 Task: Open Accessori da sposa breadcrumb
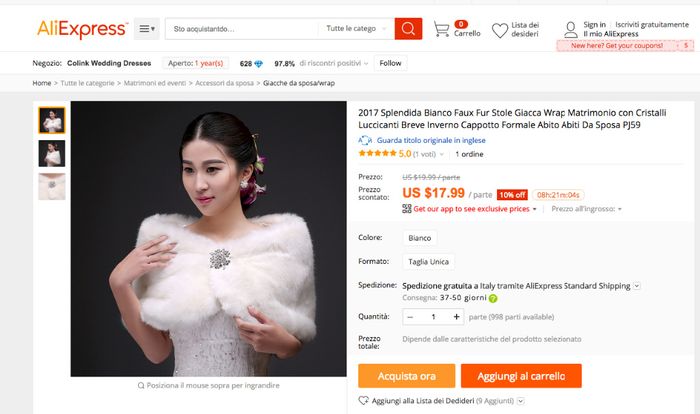point(225,83)
